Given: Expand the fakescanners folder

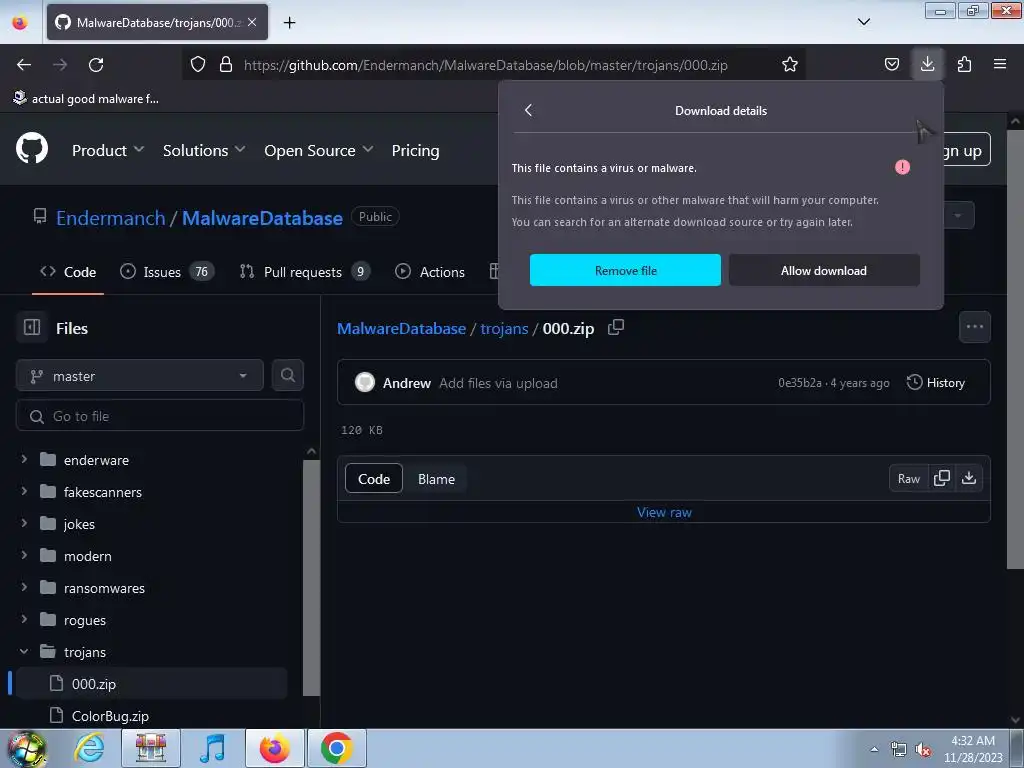Looking at the screenshot, I should [x=24, y=492].
